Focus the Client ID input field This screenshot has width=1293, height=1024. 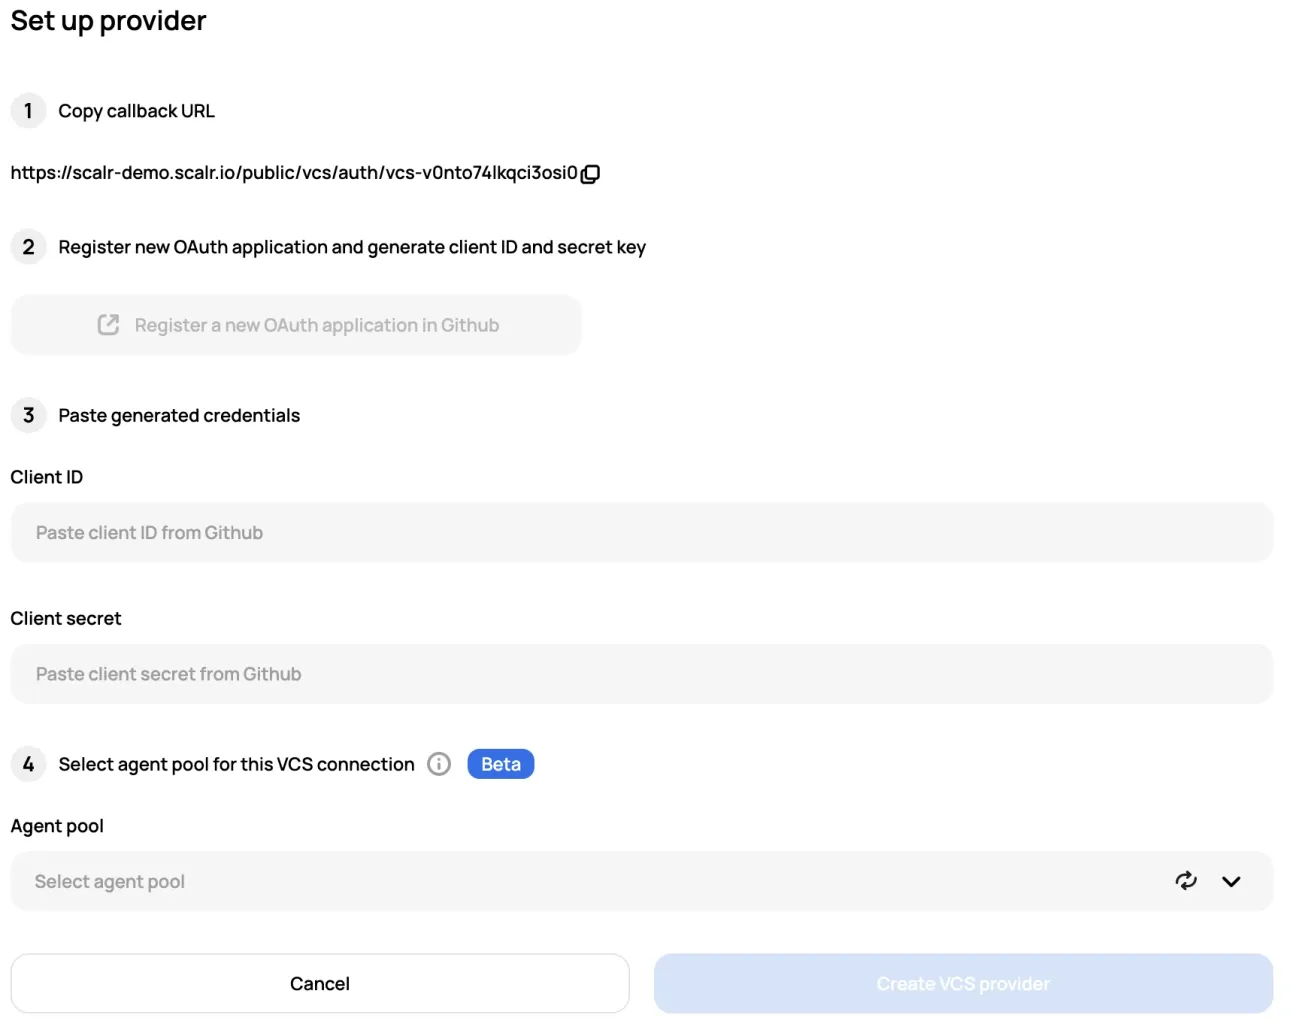coord(641,533)
